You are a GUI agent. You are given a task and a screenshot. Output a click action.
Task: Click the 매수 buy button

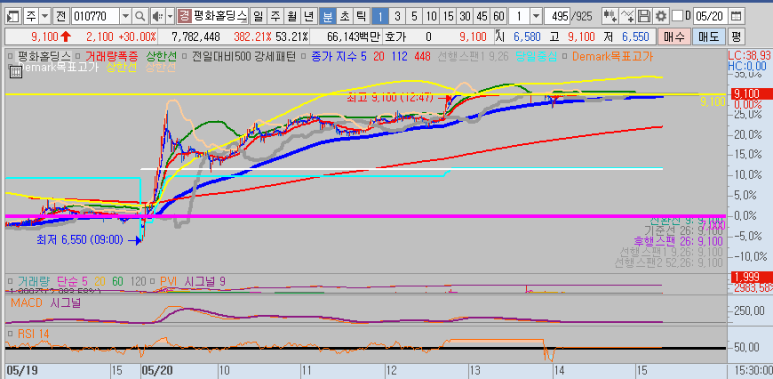(x=673, y=37)
